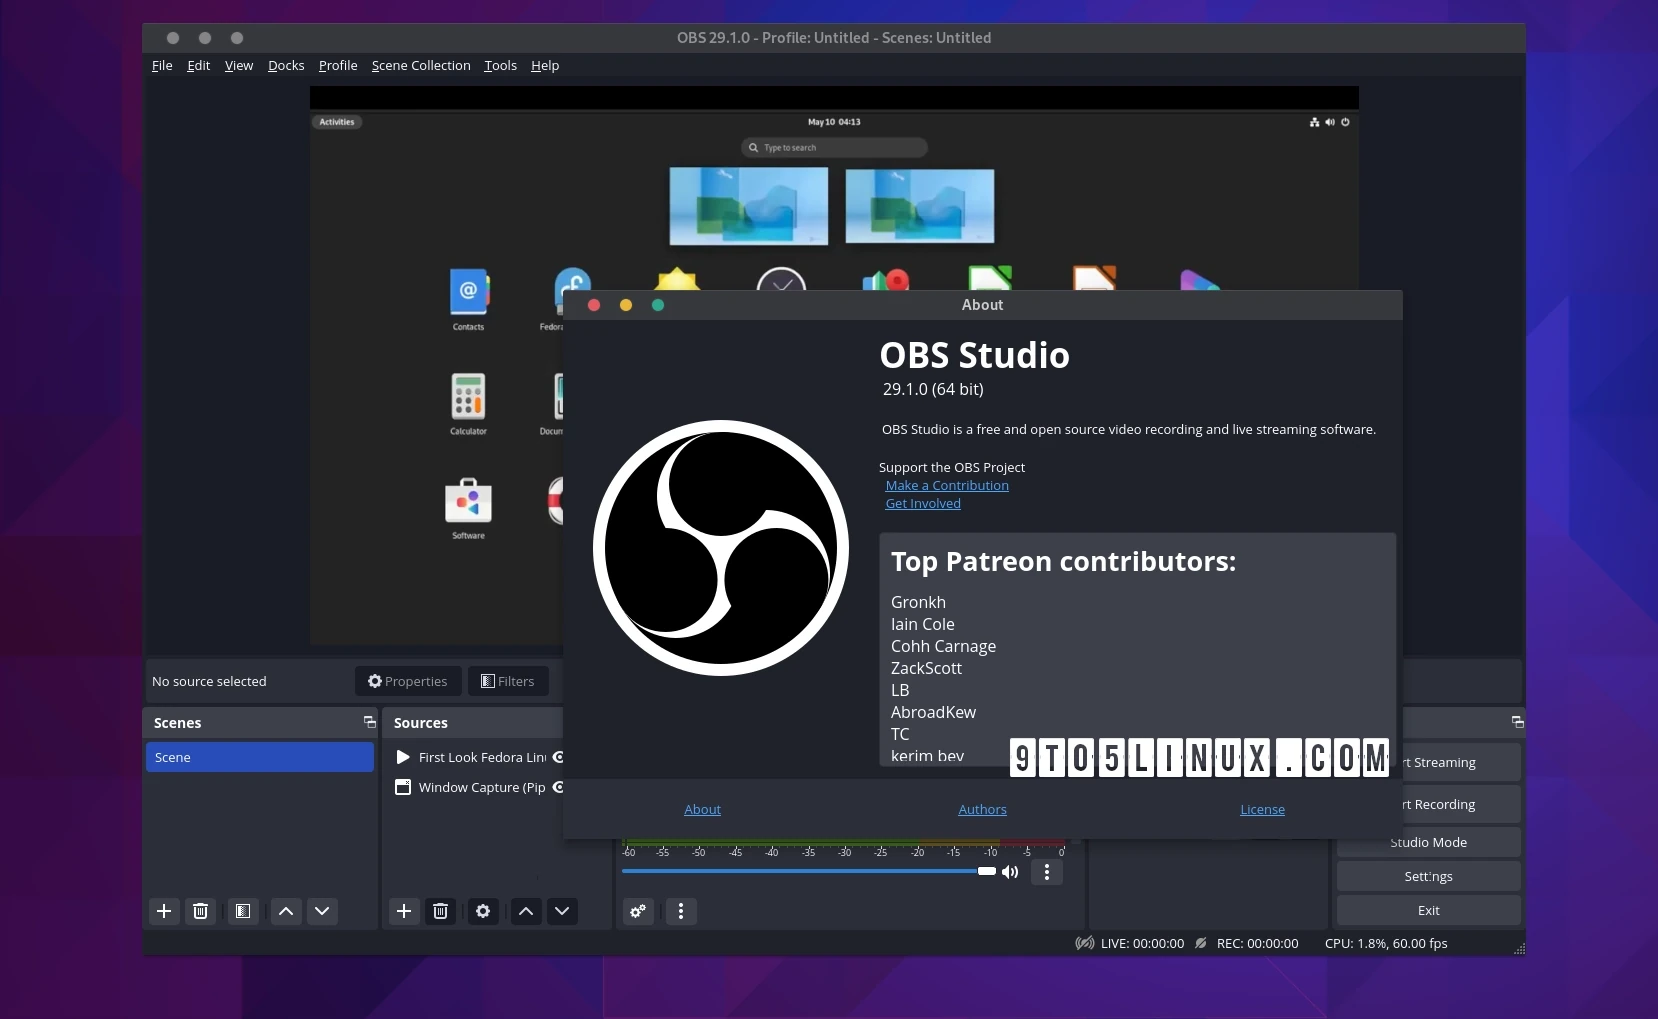Hide the Window Capture source eye icon
The width and height of the screenshot is (1658, 1019).
tap(558, 787)
